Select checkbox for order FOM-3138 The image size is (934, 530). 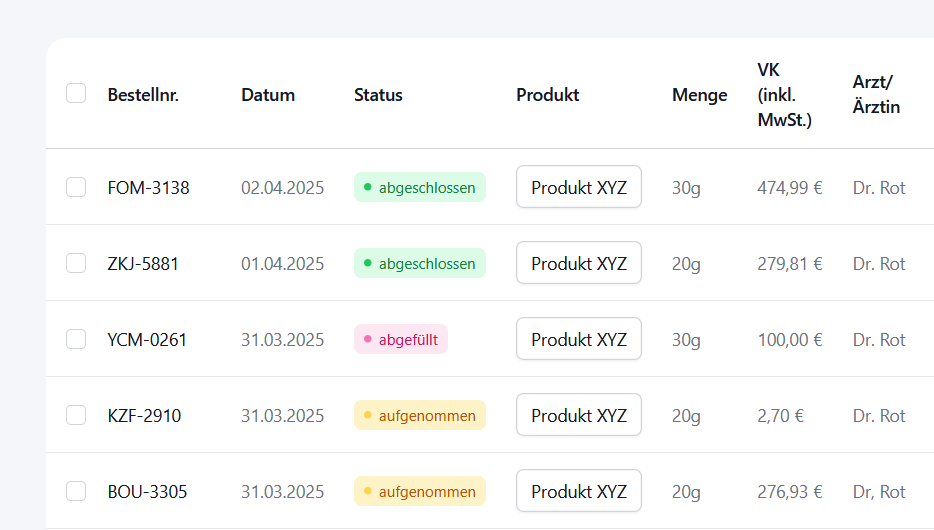[76, 187]
